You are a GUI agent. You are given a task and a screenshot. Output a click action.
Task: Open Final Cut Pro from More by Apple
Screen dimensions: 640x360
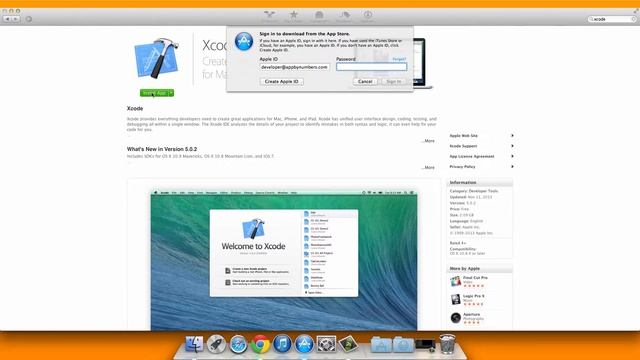point(456,281)
